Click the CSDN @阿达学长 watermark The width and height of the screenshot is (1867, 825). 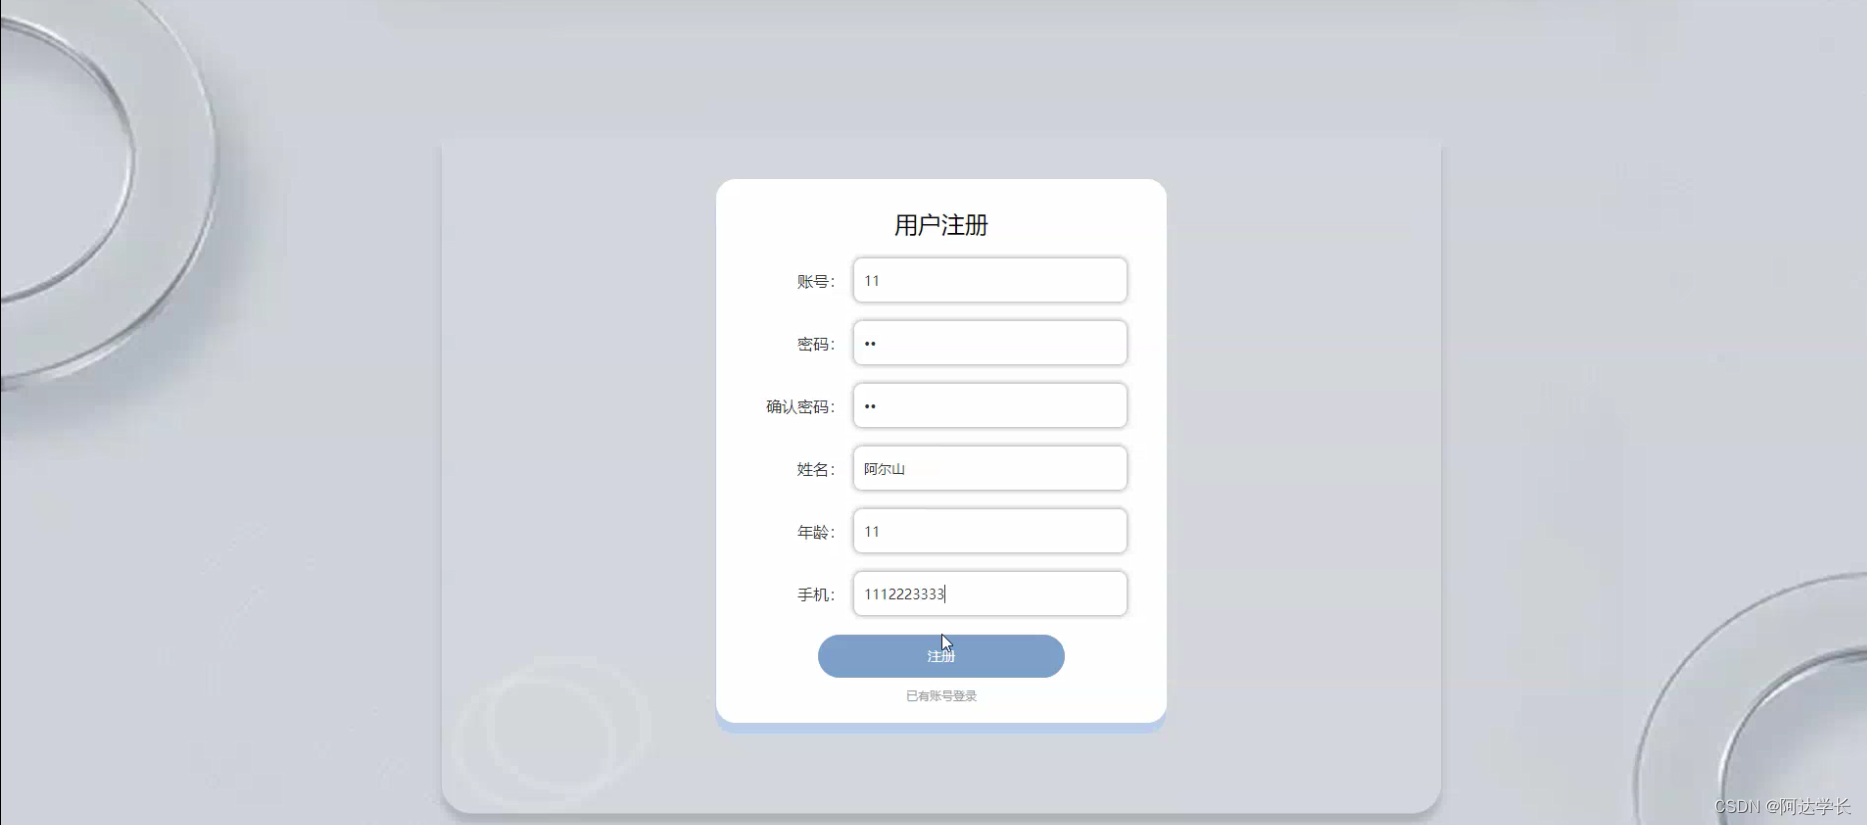[1782, 806]
